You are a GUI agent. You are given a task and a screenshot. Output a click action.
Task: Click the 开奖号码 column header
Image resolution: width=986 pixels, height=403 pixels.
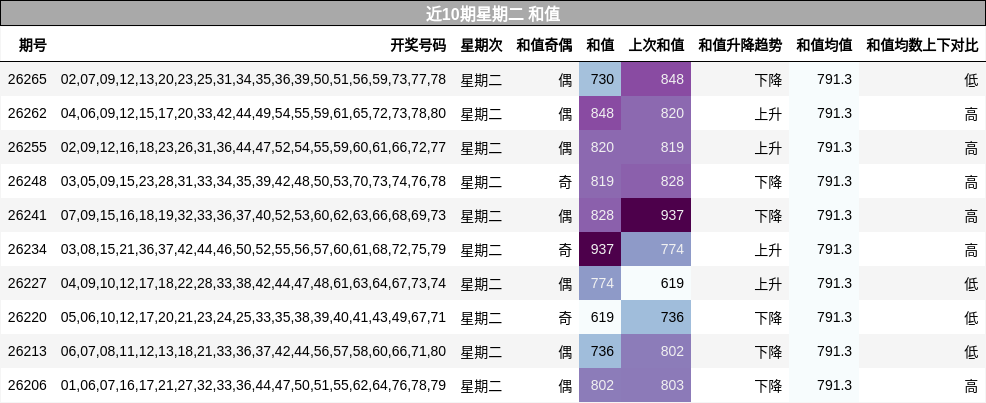(x=418, y=45)
